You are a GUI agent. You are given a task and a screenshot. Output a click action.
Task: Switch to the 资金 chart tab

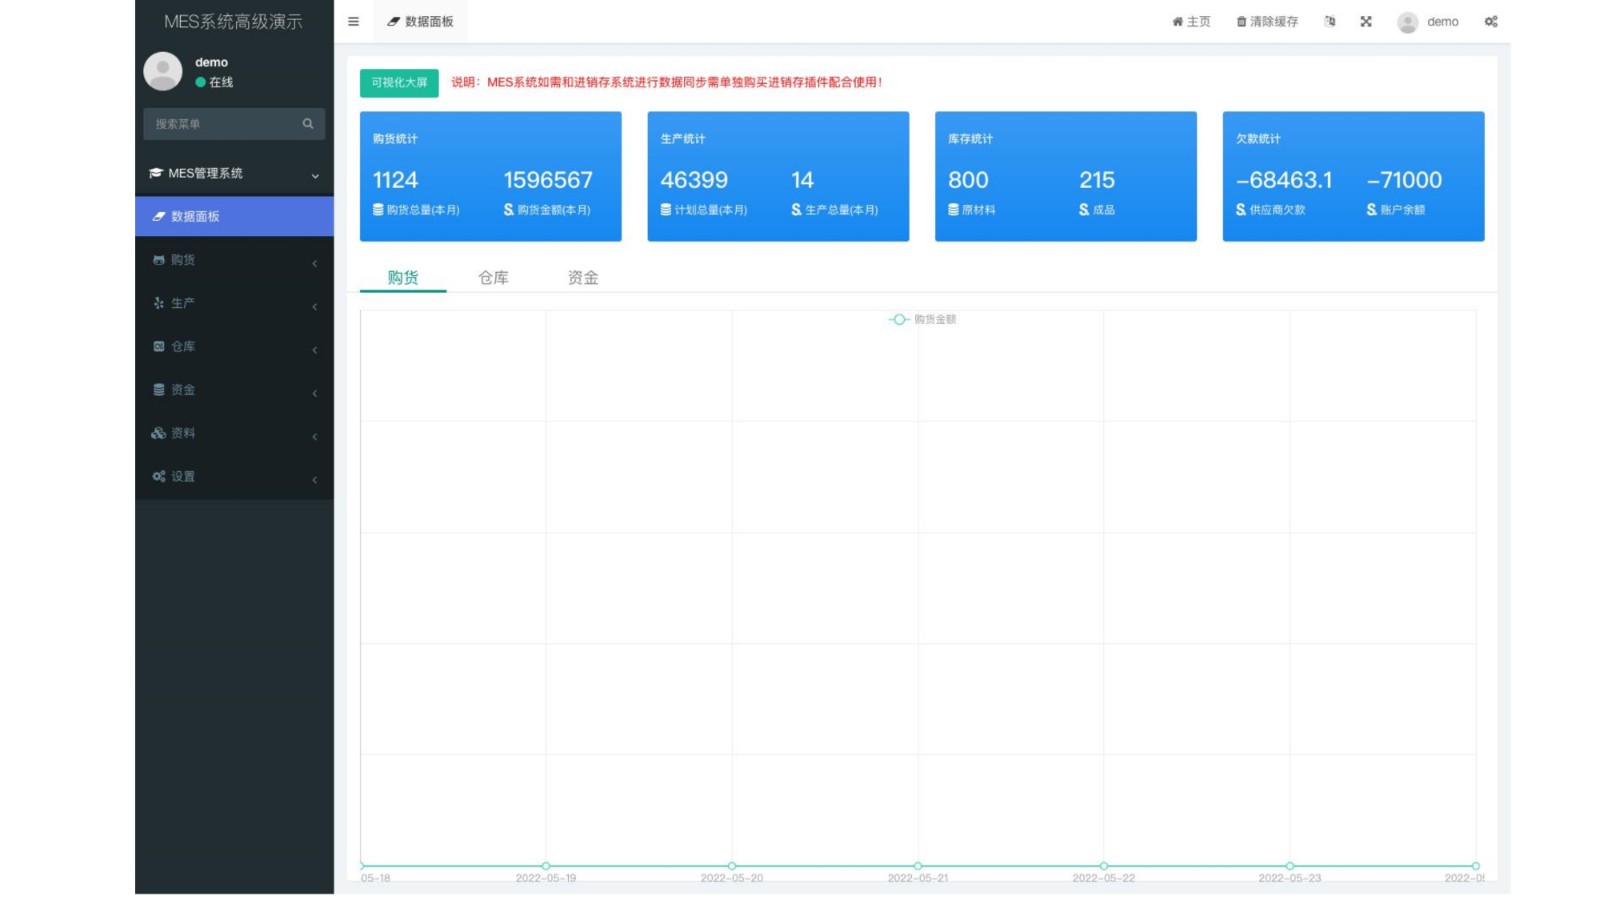point(583,277)
